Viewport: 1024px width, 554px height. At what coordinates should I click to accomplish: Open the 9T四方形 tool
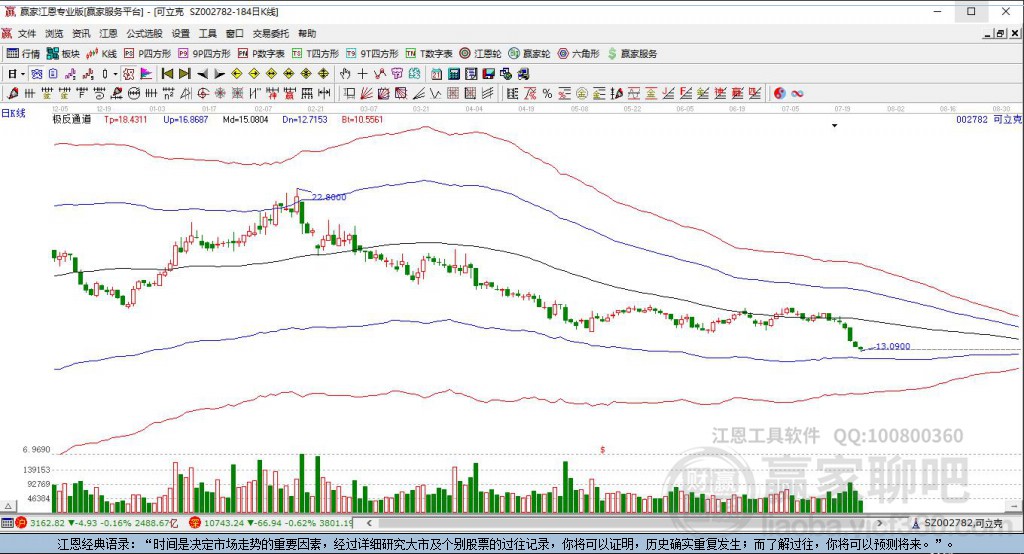coord(372,54)
